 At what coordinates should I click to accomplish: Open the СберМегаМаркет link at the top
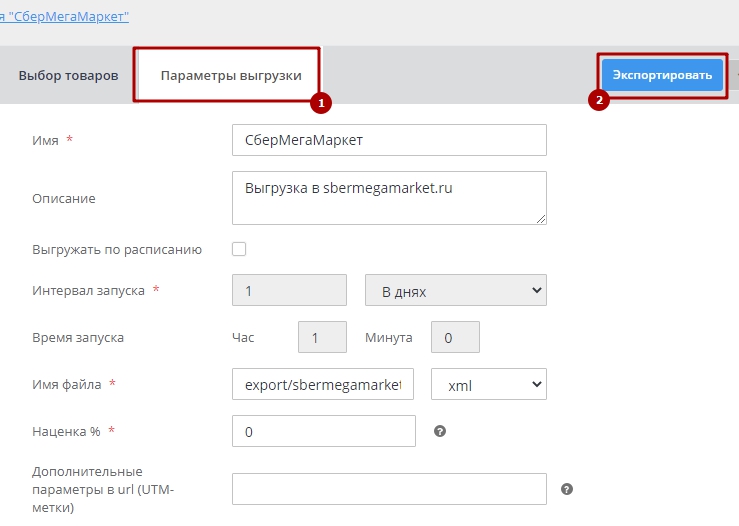click(66, 17)
